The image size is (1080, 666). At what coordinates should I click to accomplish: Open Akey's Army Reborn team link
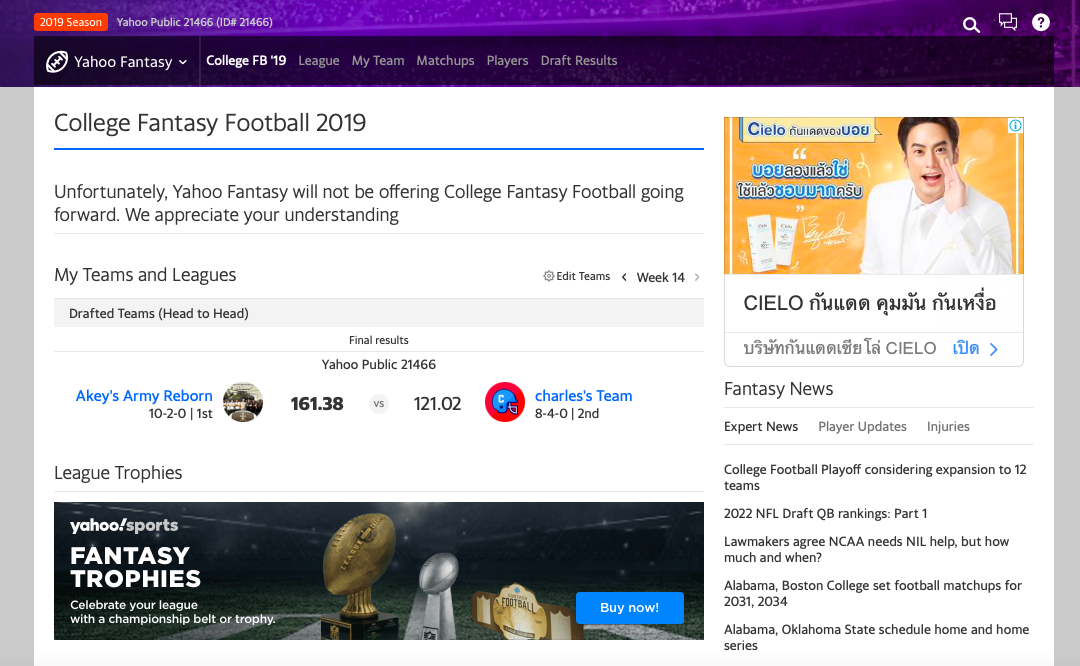coord(144,395)
